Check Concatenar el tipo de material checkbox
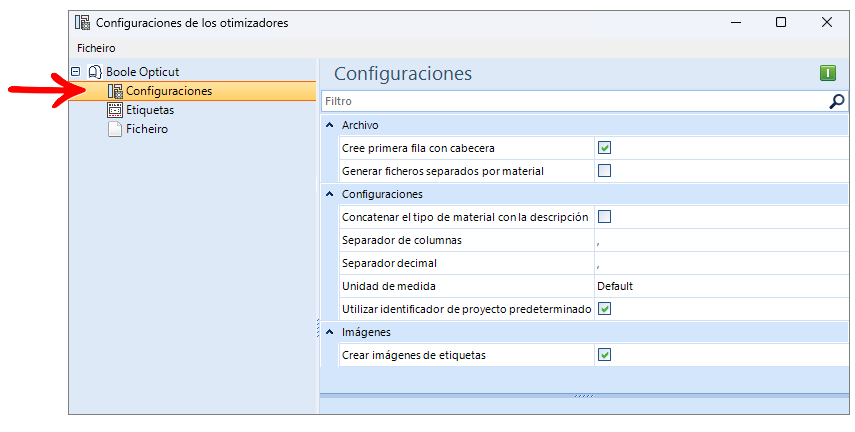Image resolution: width=855 pixels, height=432 pixels. coord(604,217)
